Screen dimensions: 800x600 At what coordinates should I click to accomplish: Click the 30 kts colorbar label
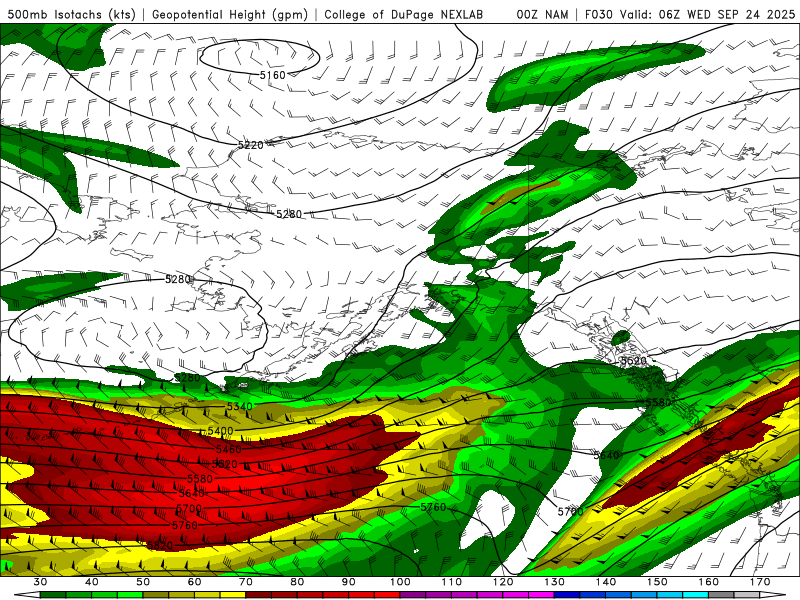tap(40, 582)
